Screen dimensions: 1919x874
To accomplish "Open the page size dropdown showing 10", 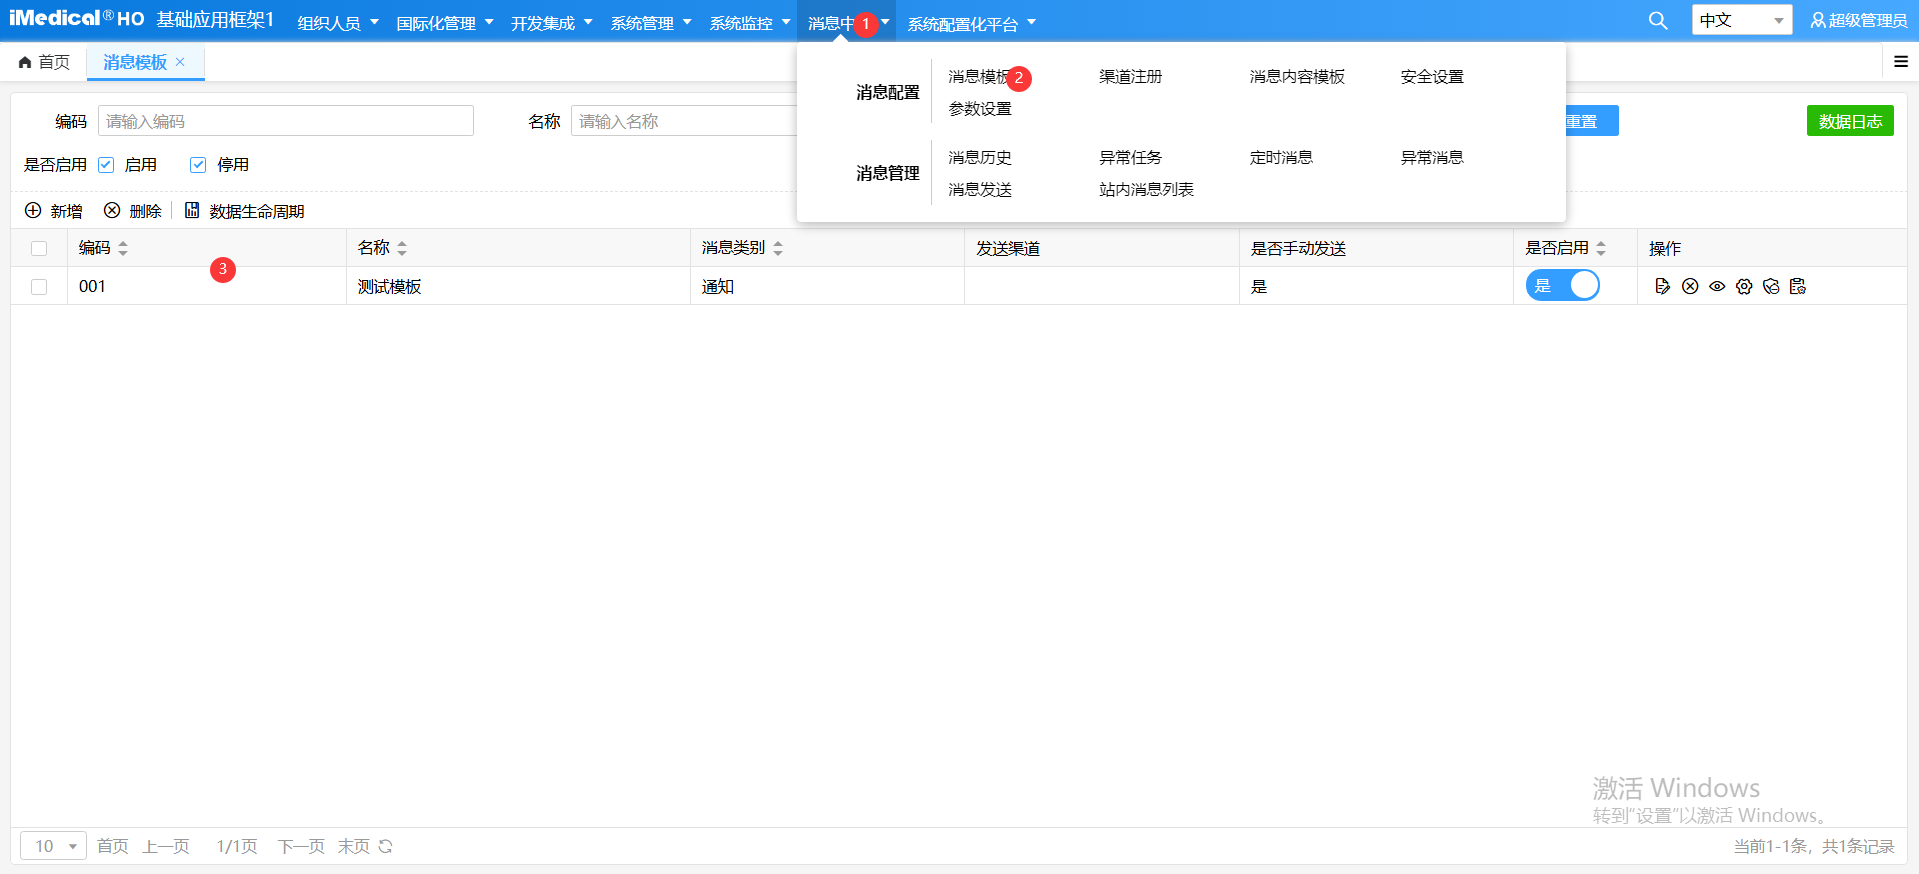I will pyautogui.click(x=54, y=847).
